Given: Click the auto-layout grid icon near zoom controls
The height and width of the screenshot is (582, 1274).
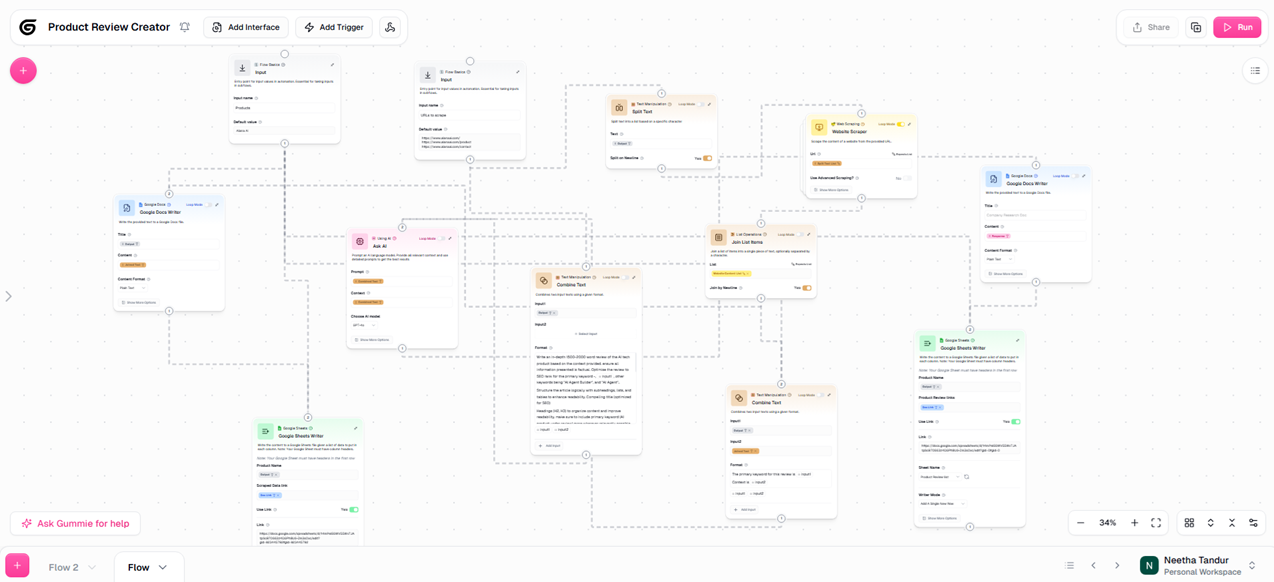Looking at the screenshot, I should [x=1189, y=522].
